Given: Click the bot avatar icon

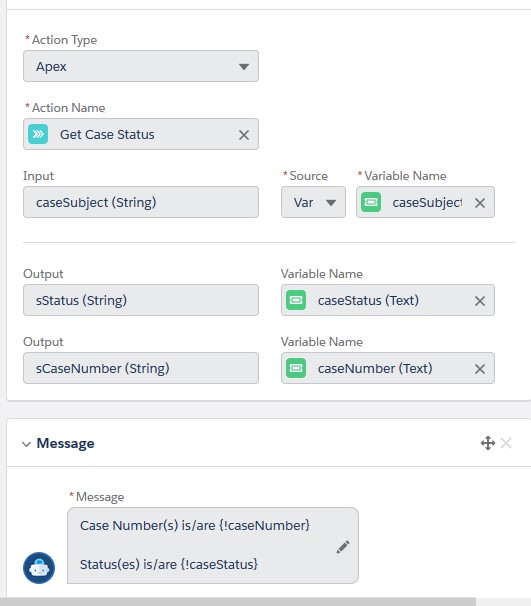Looking at the screenshot, I should coord(39,568).
